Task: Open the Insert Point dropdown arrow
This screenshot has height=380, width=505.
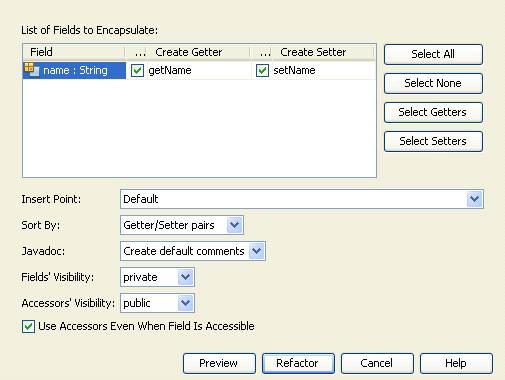Action: (x=475, y=199)
